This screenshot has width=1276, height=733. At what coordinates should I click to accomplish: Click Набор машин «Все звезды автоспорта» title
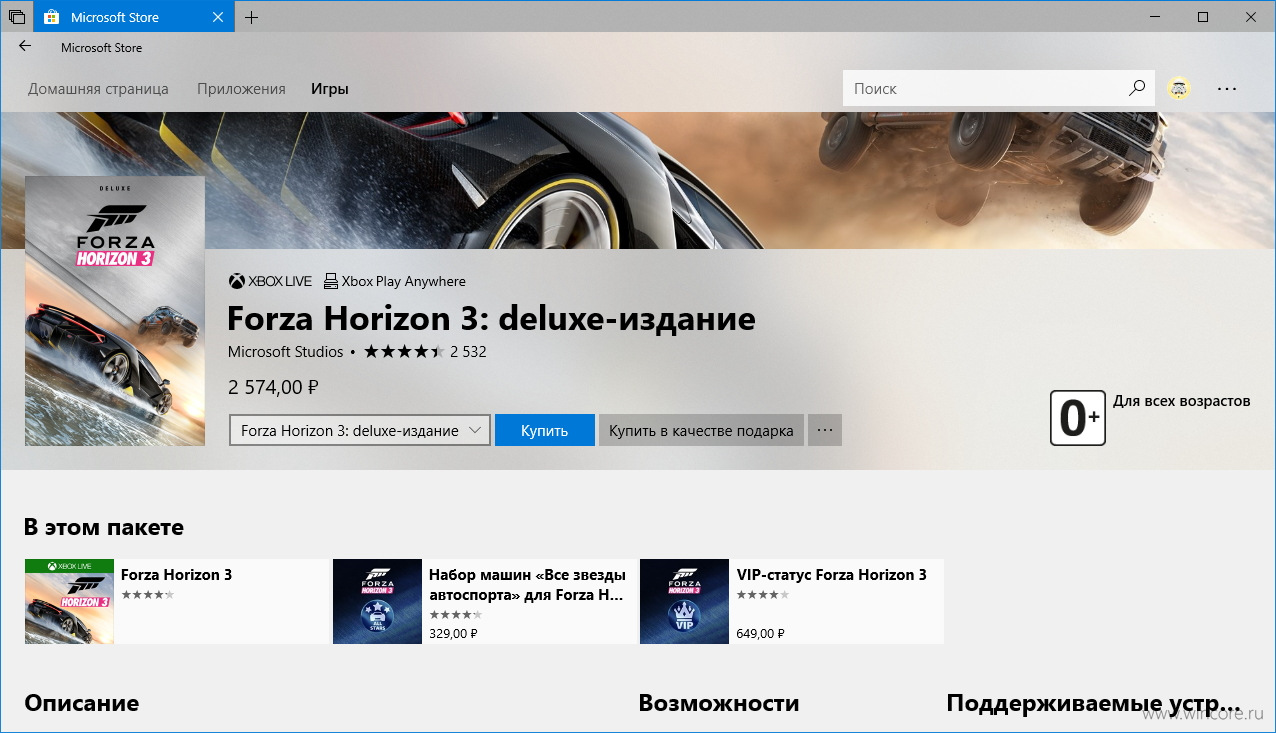tap(527, 585)
